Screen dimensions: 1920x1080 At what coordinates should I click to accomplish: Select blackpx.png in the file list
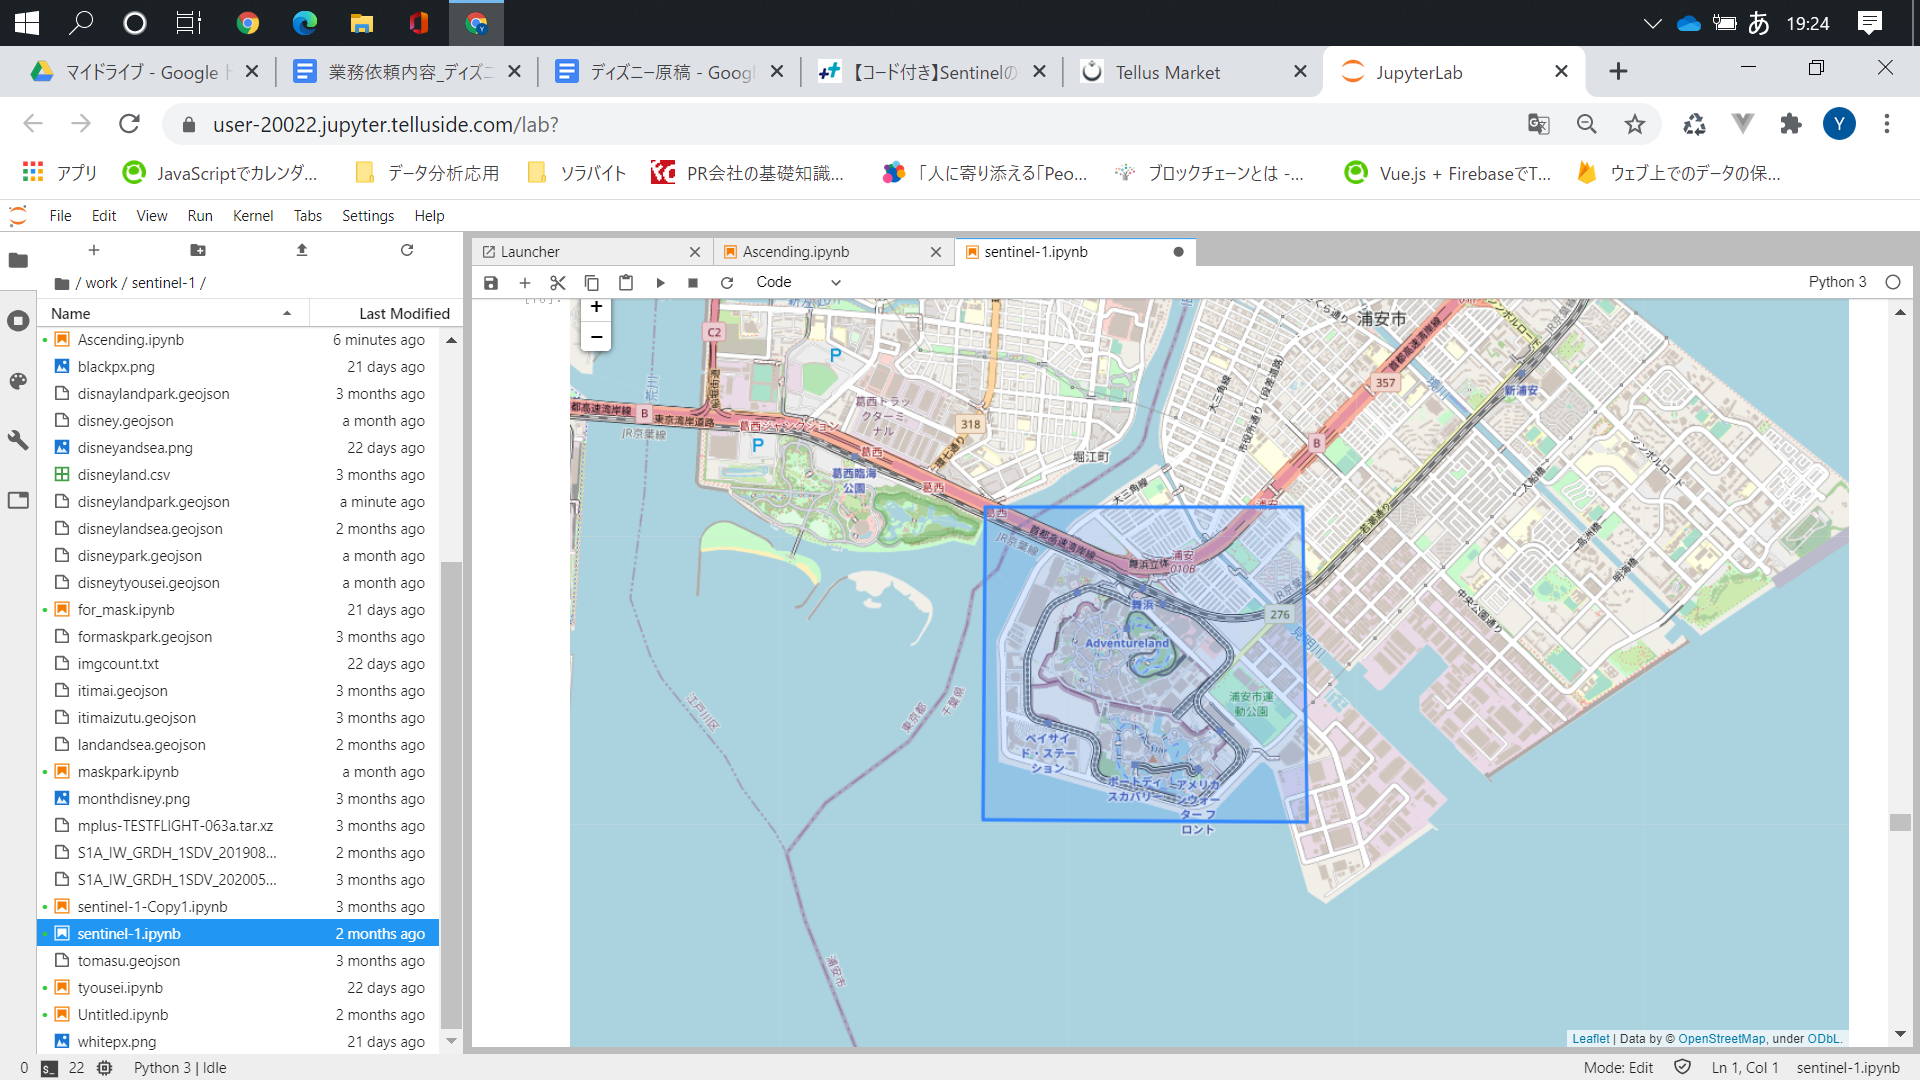coord(238,367)
